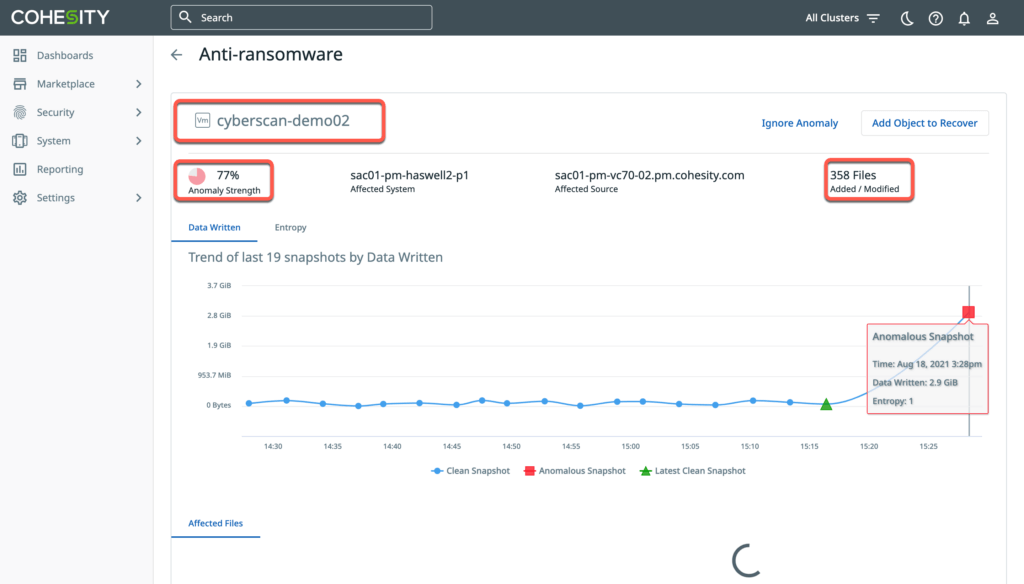Click the Ignore Anomaly link

tap(799, 123)
